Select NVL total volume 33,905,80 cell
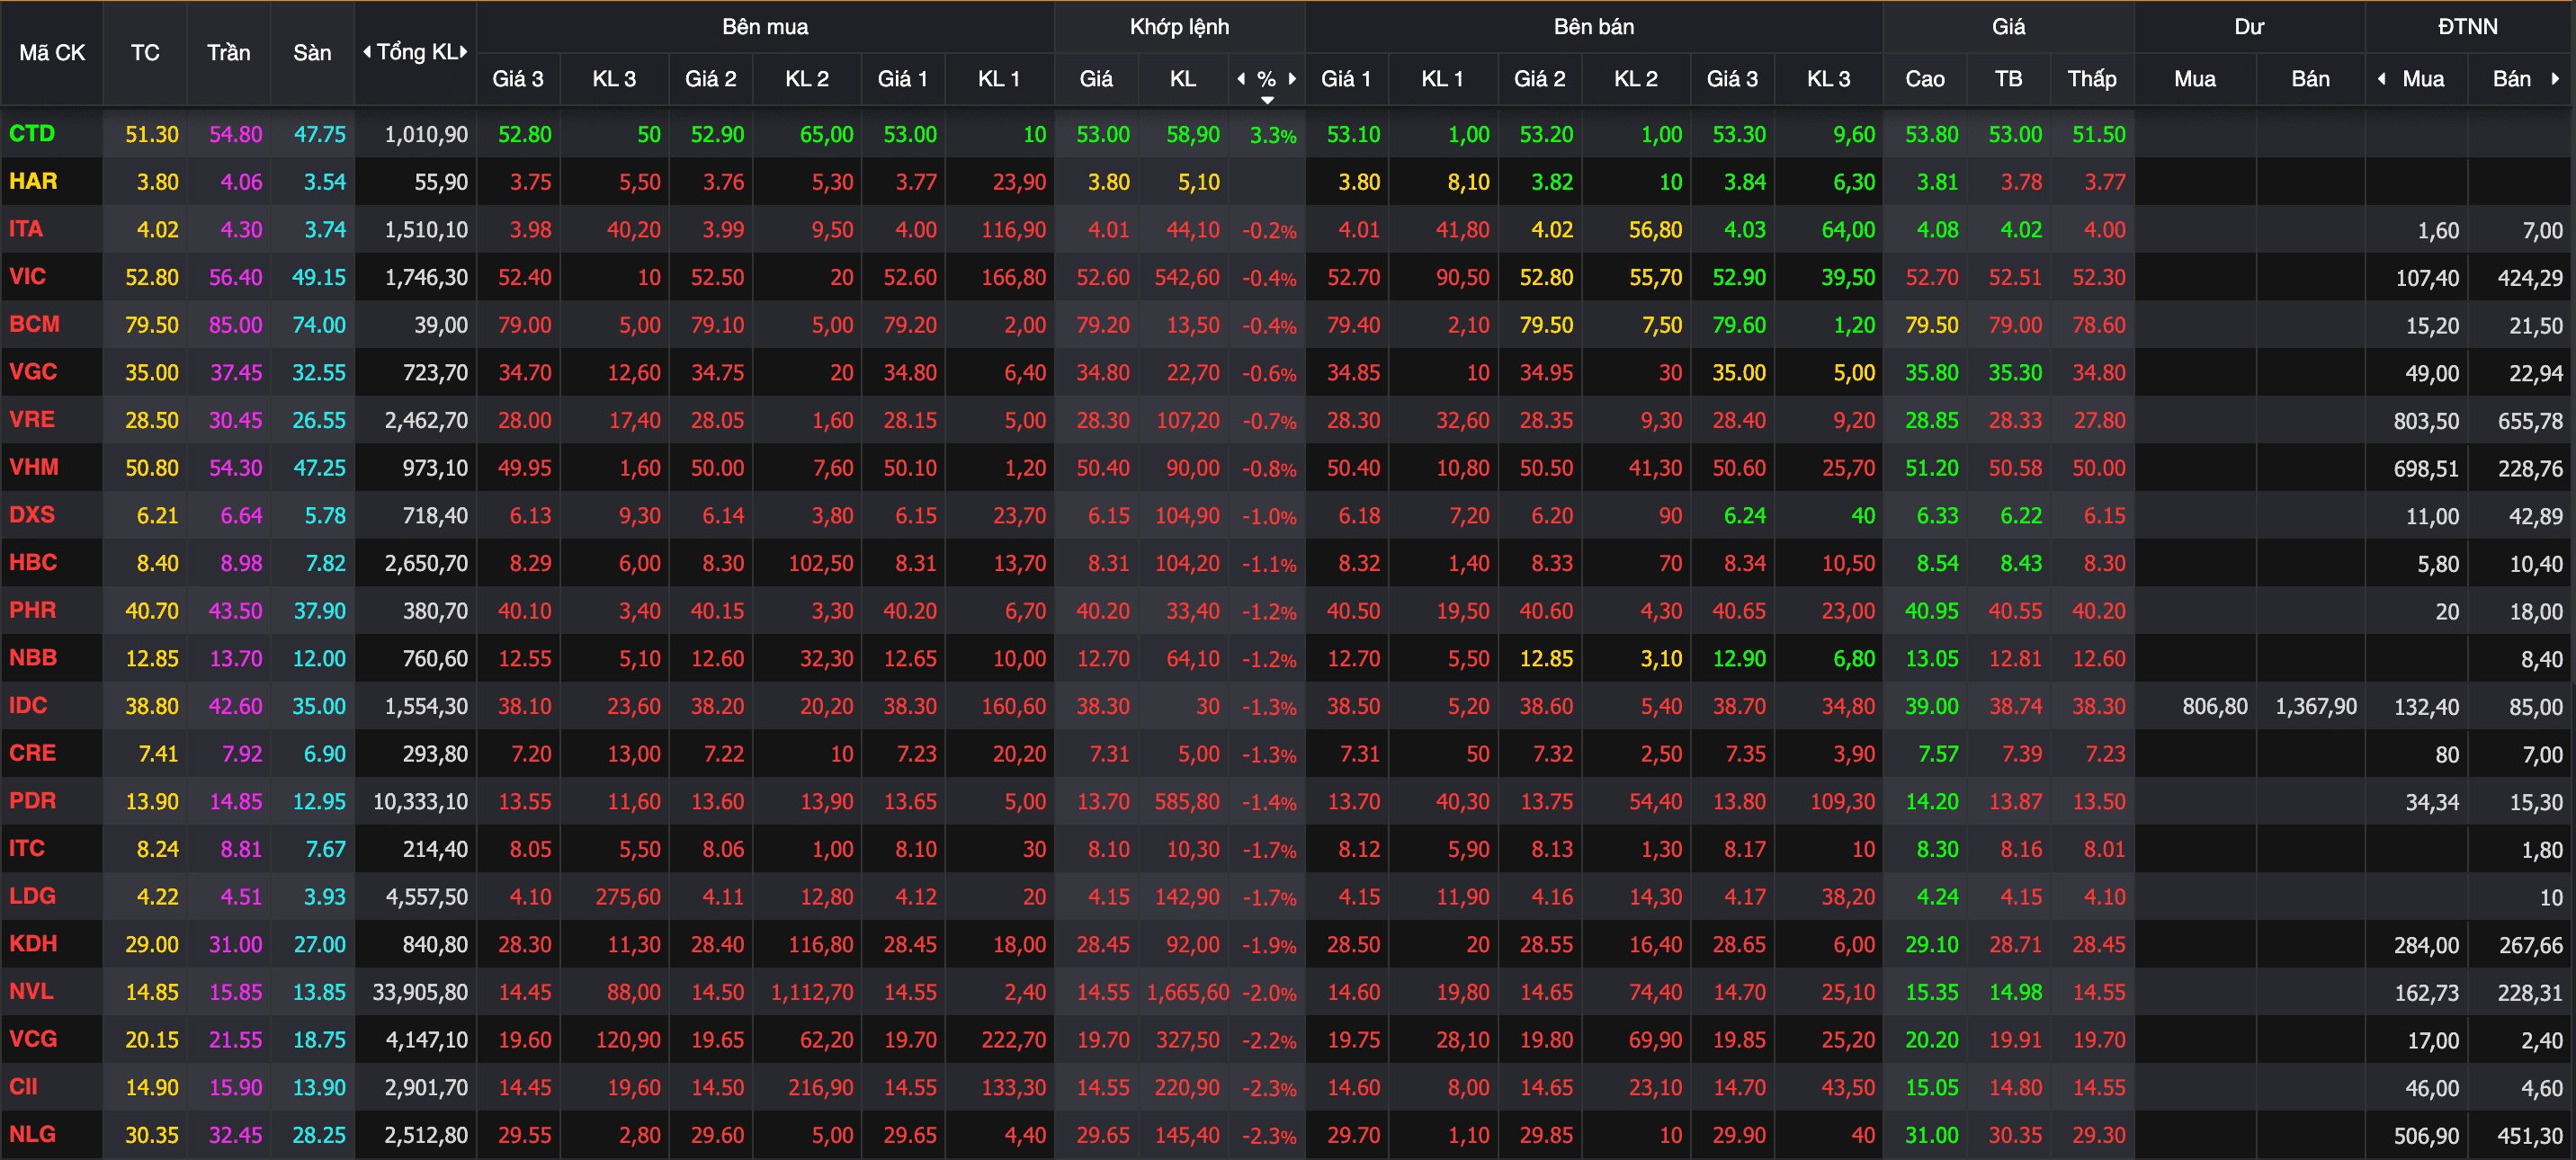Screen dimensions: 2576x1160 [x=420, y=992]
